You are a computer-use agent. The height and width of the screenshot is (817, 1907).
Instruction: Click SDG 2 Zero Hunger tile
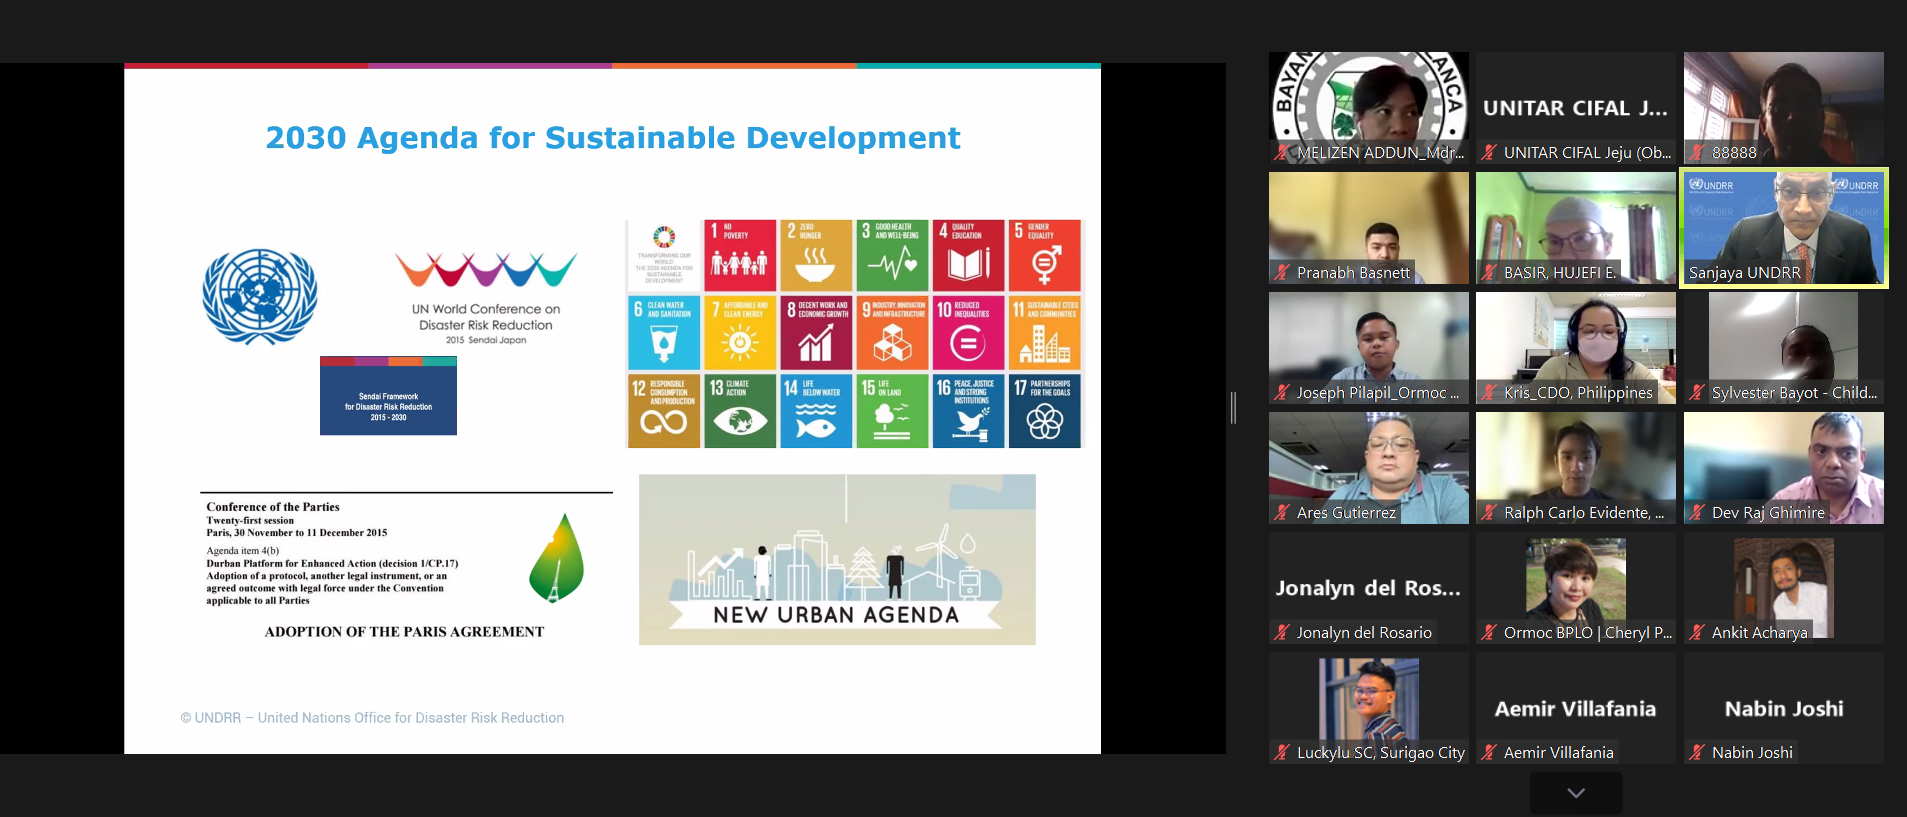click(x=816, y=255)
